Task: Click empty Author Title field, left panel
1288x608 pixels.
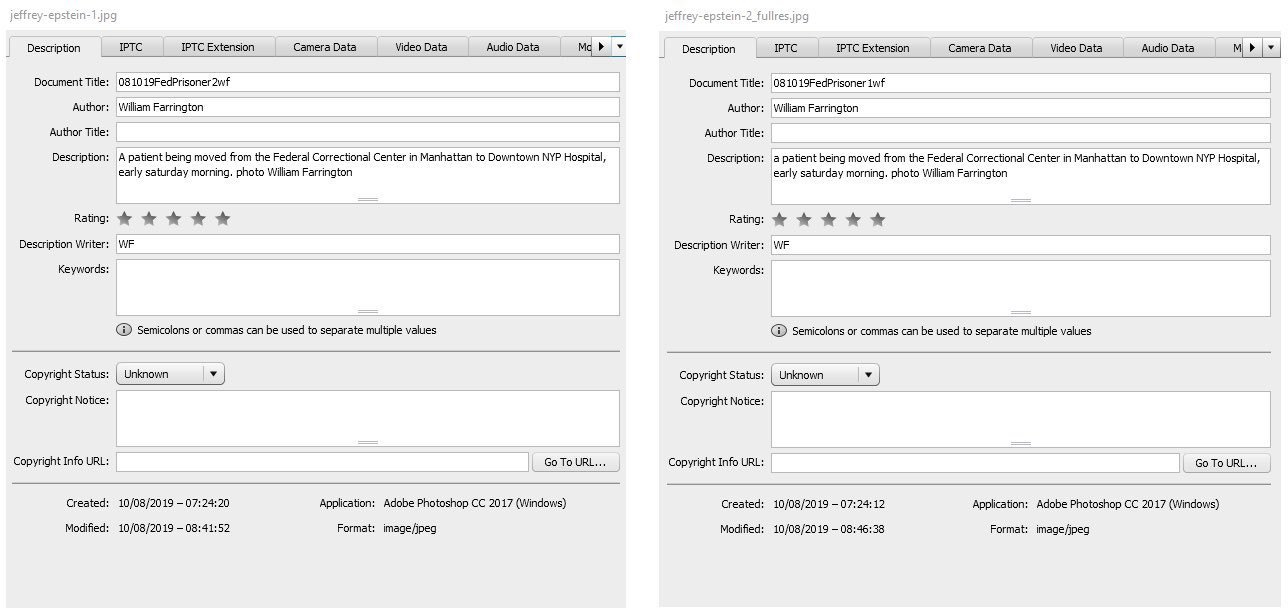Action: [368, 132]
